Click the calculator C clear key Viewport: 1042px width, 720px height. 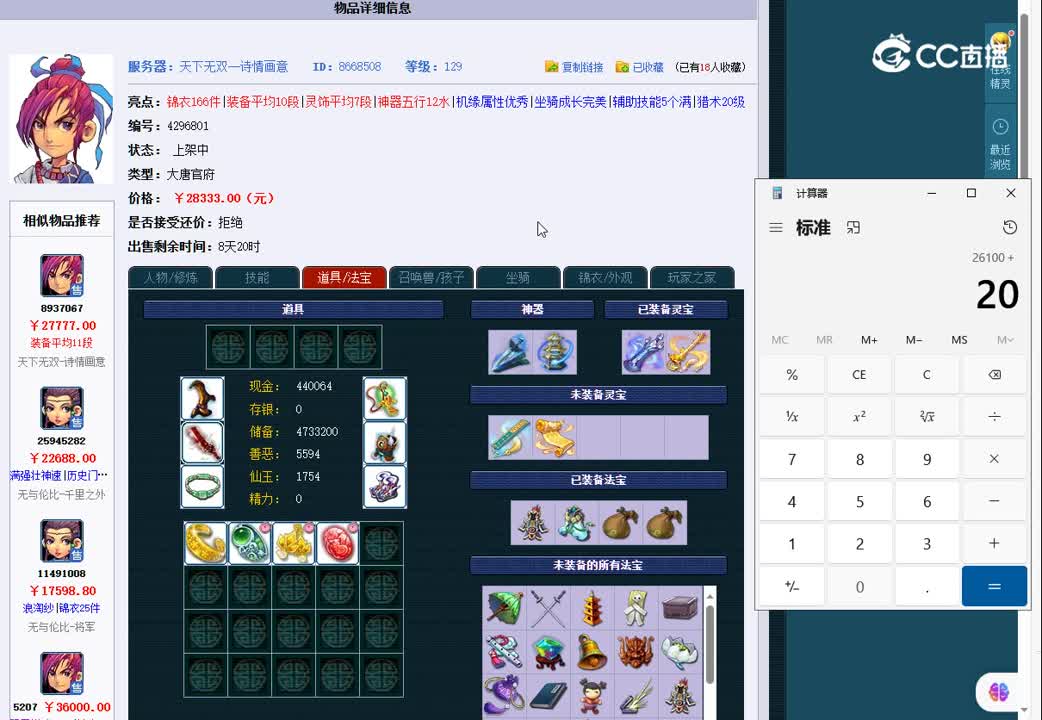coord(927,375)
